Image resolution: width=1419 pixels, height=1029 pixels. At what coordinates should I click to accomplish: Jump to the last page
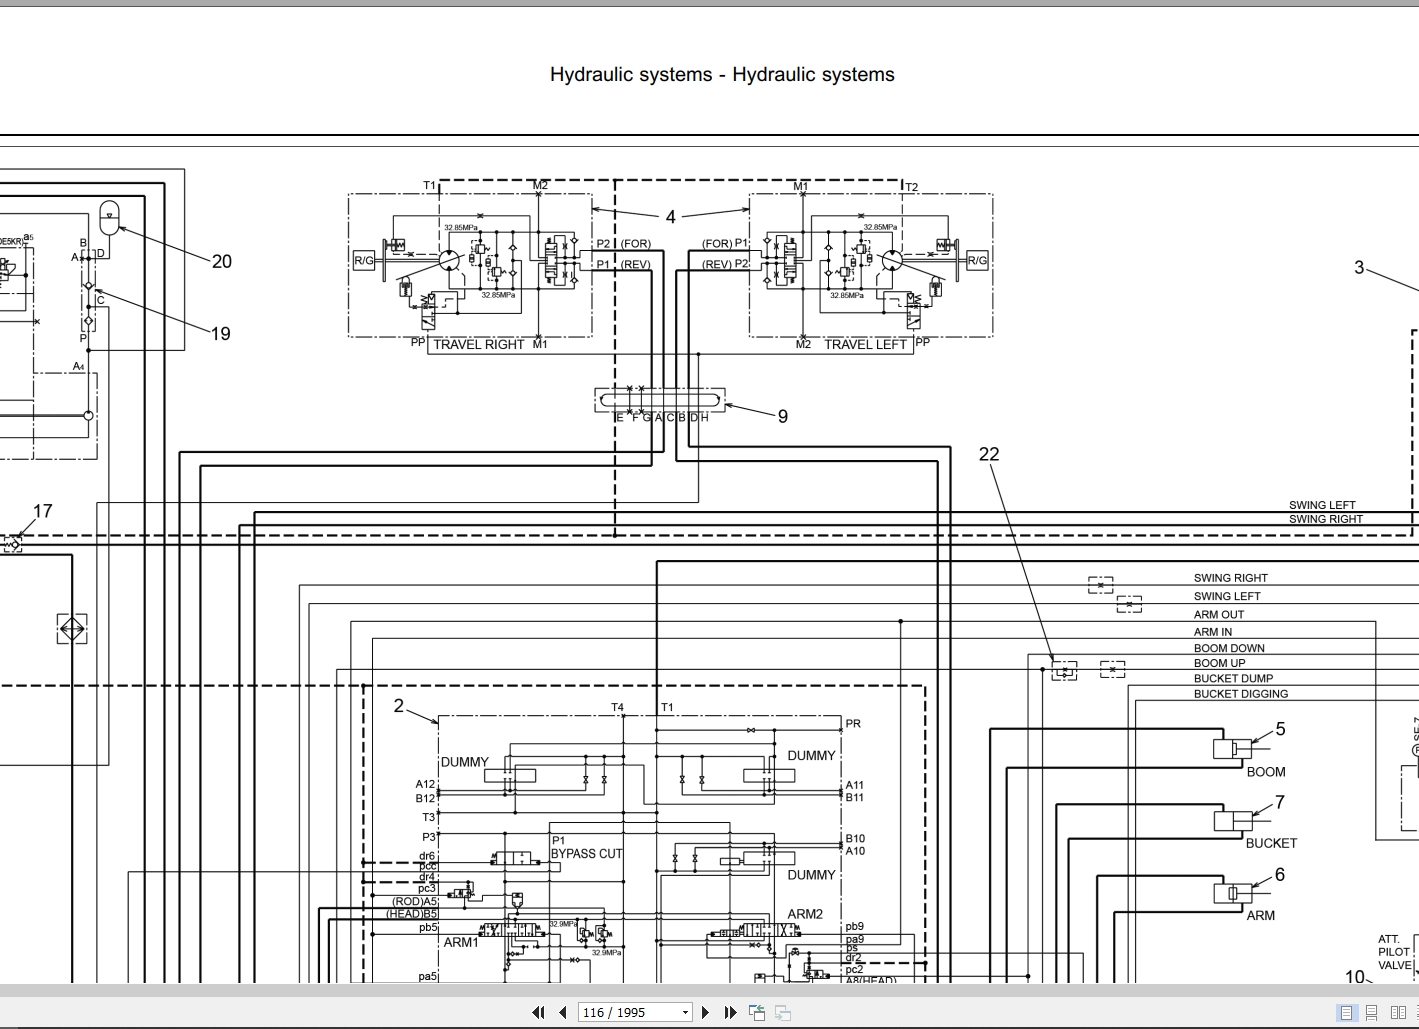click(x=730, y=1012)
